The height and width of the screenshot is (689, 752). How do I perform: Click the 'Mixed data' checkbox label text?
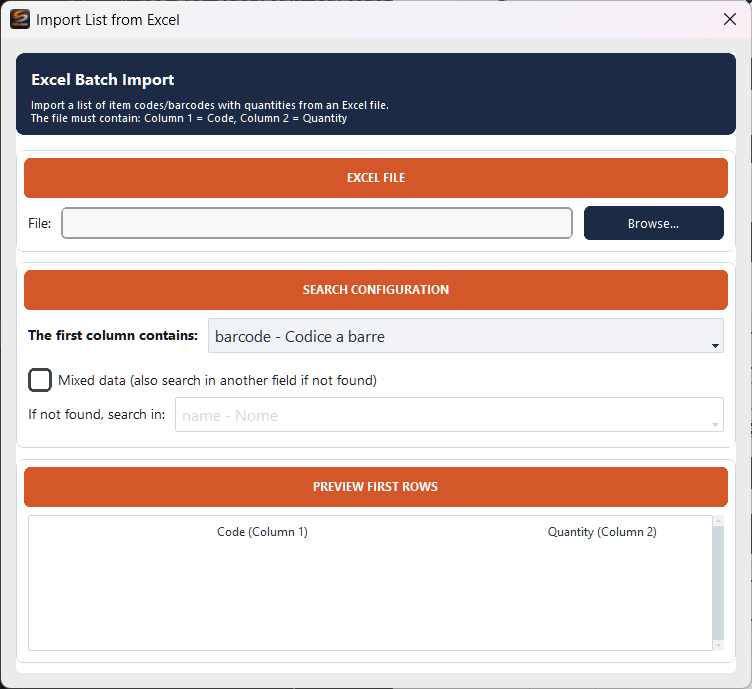point(217,380)
